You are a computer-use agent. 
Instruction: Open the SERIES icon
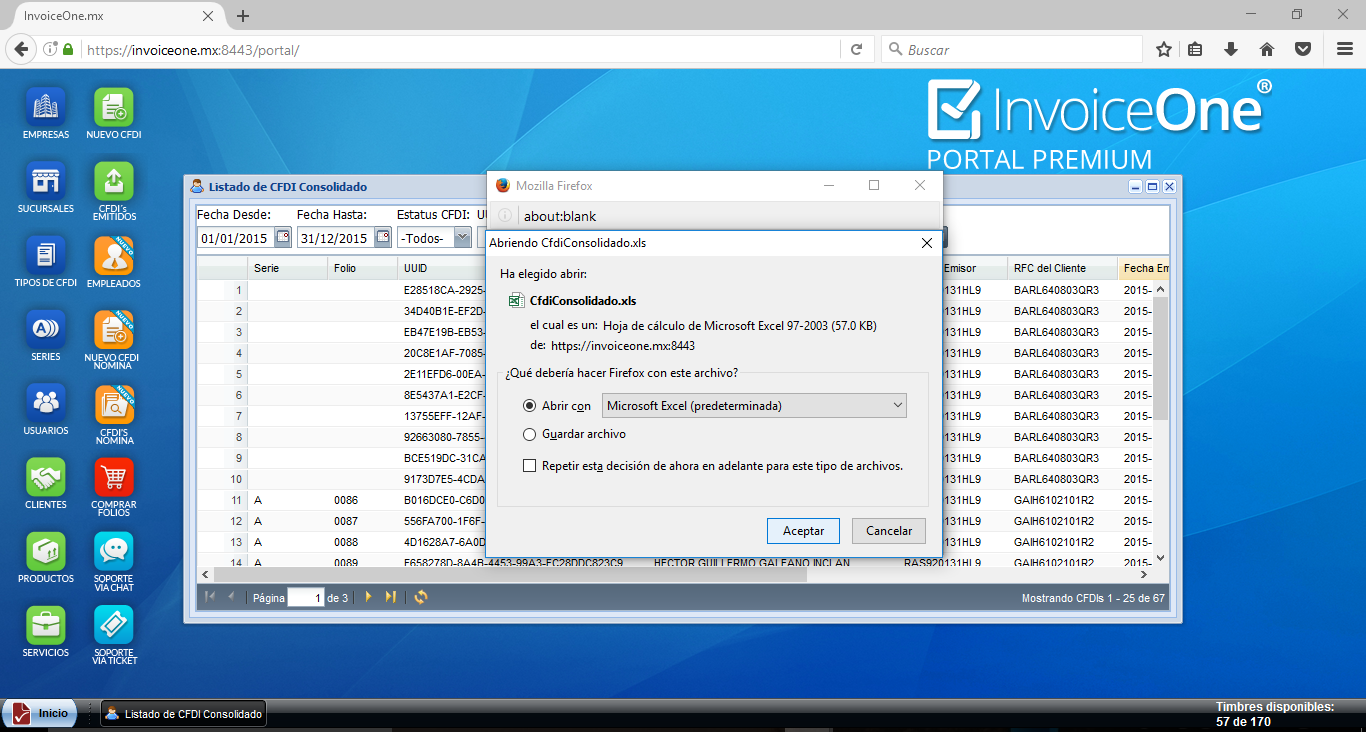(46, 330)
